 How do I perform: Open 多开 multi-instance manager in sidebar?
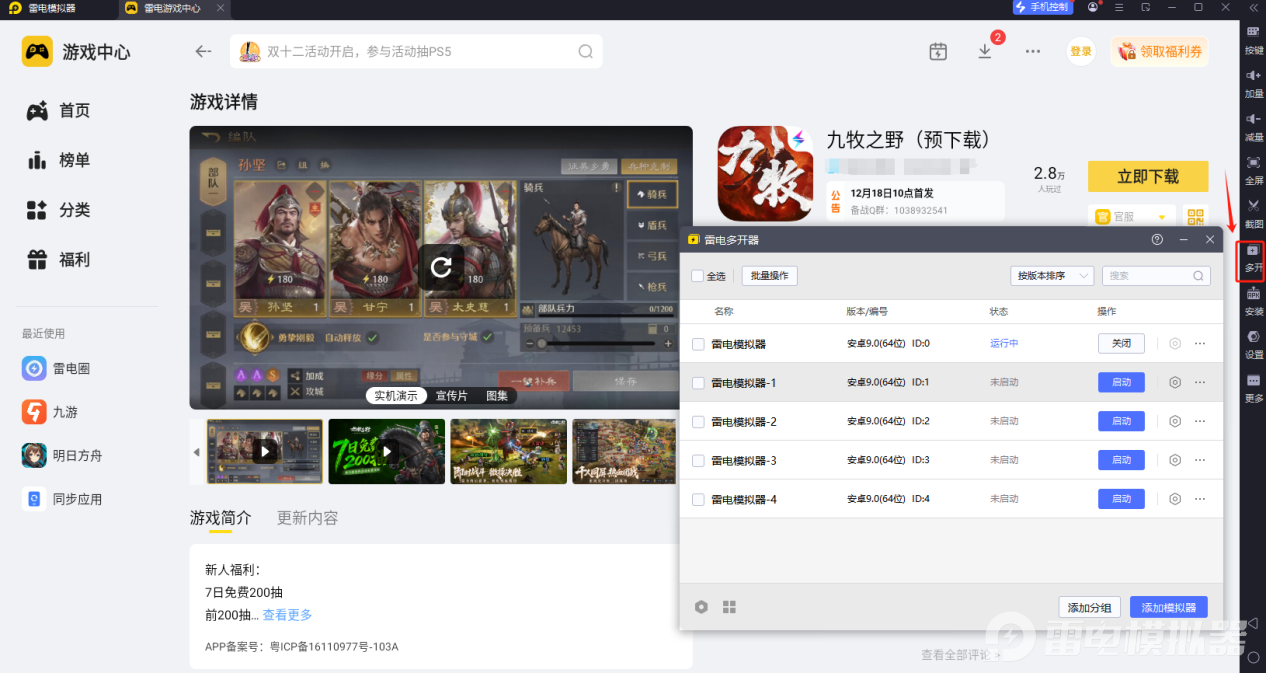[x=1253, y=258]
